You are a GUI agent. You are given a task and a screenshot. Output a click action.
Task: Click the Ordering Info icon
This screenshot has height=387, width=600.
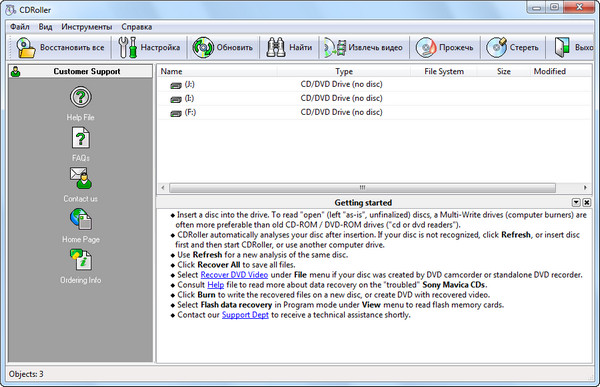click(x=80, y=260)
